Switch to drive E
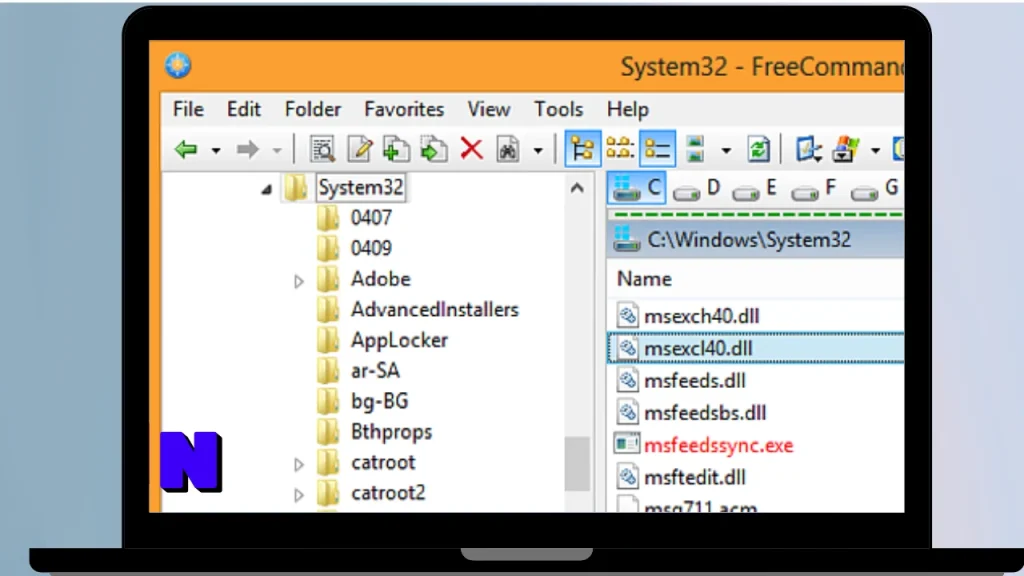The height and width of the screenshot is (576, 1024). [x=755, y=189]
